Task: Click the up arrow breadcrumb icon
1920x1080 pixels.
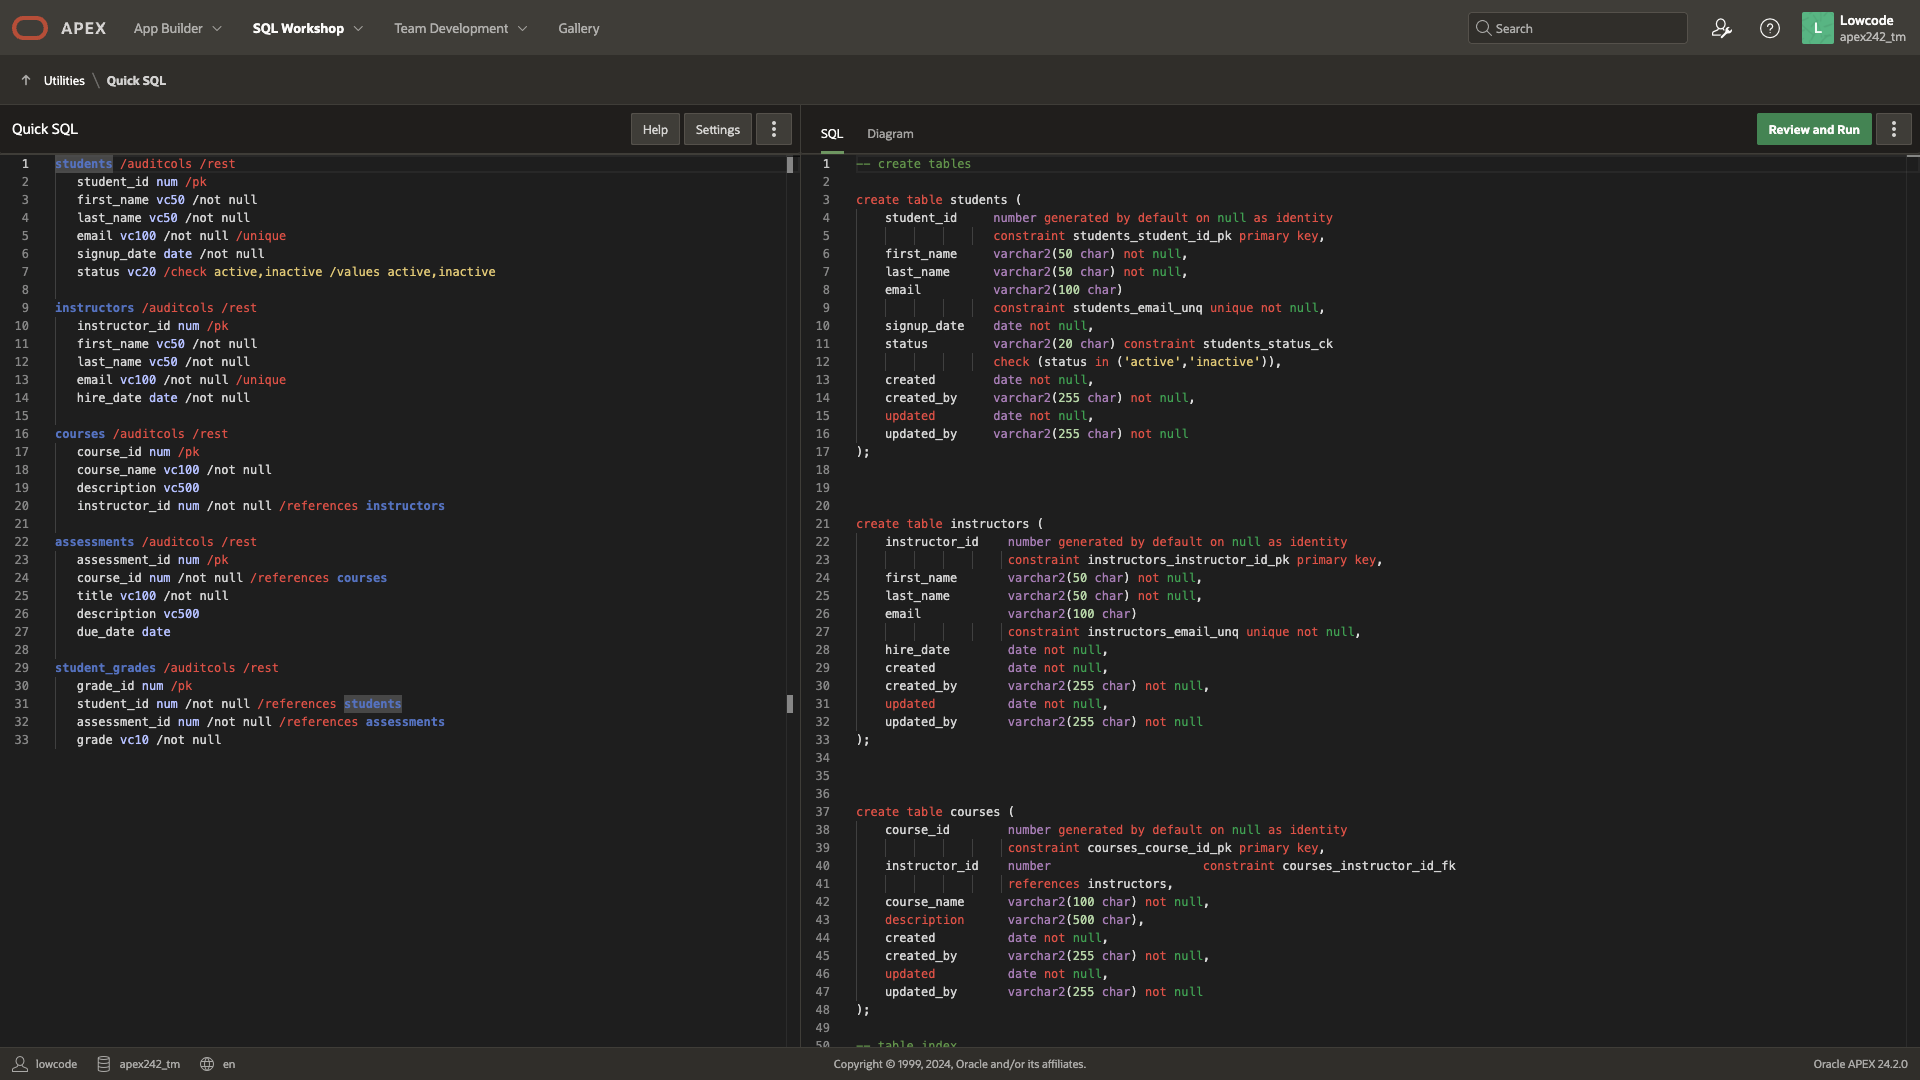Action: [x=26, y=80]
